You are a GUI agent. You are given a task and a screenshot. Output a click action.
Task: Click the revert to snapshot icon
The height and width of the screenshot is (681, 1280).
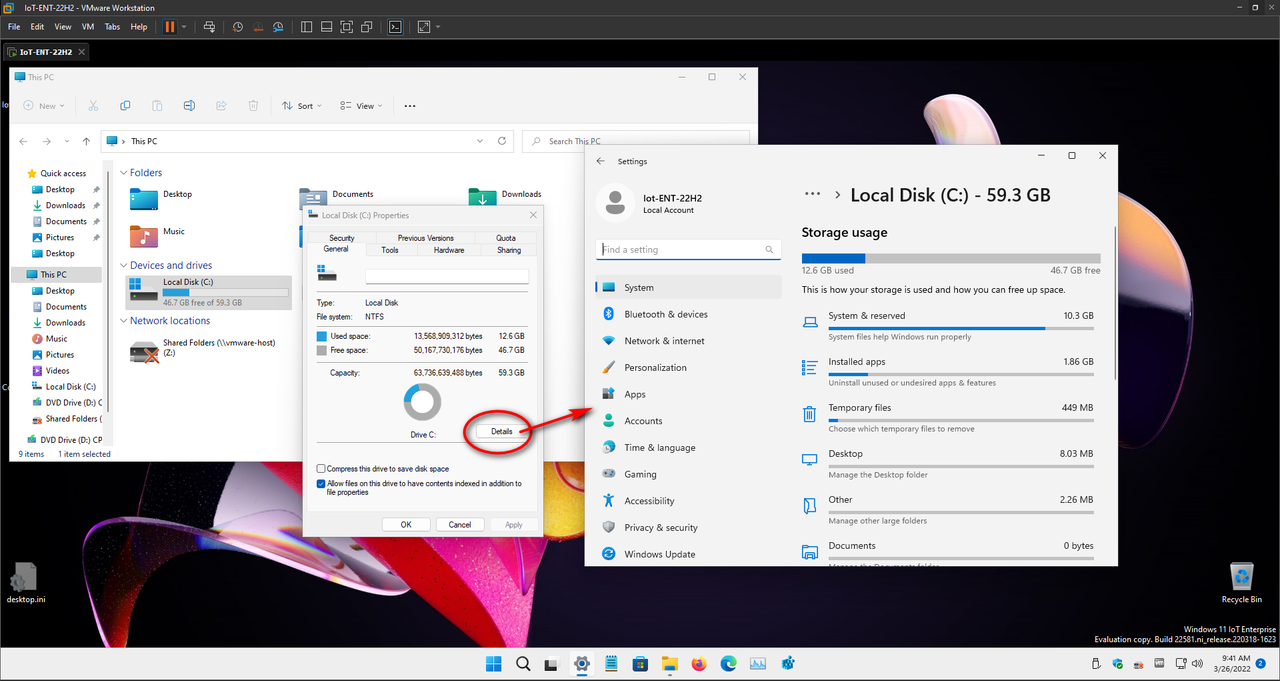tap(258, 26)
